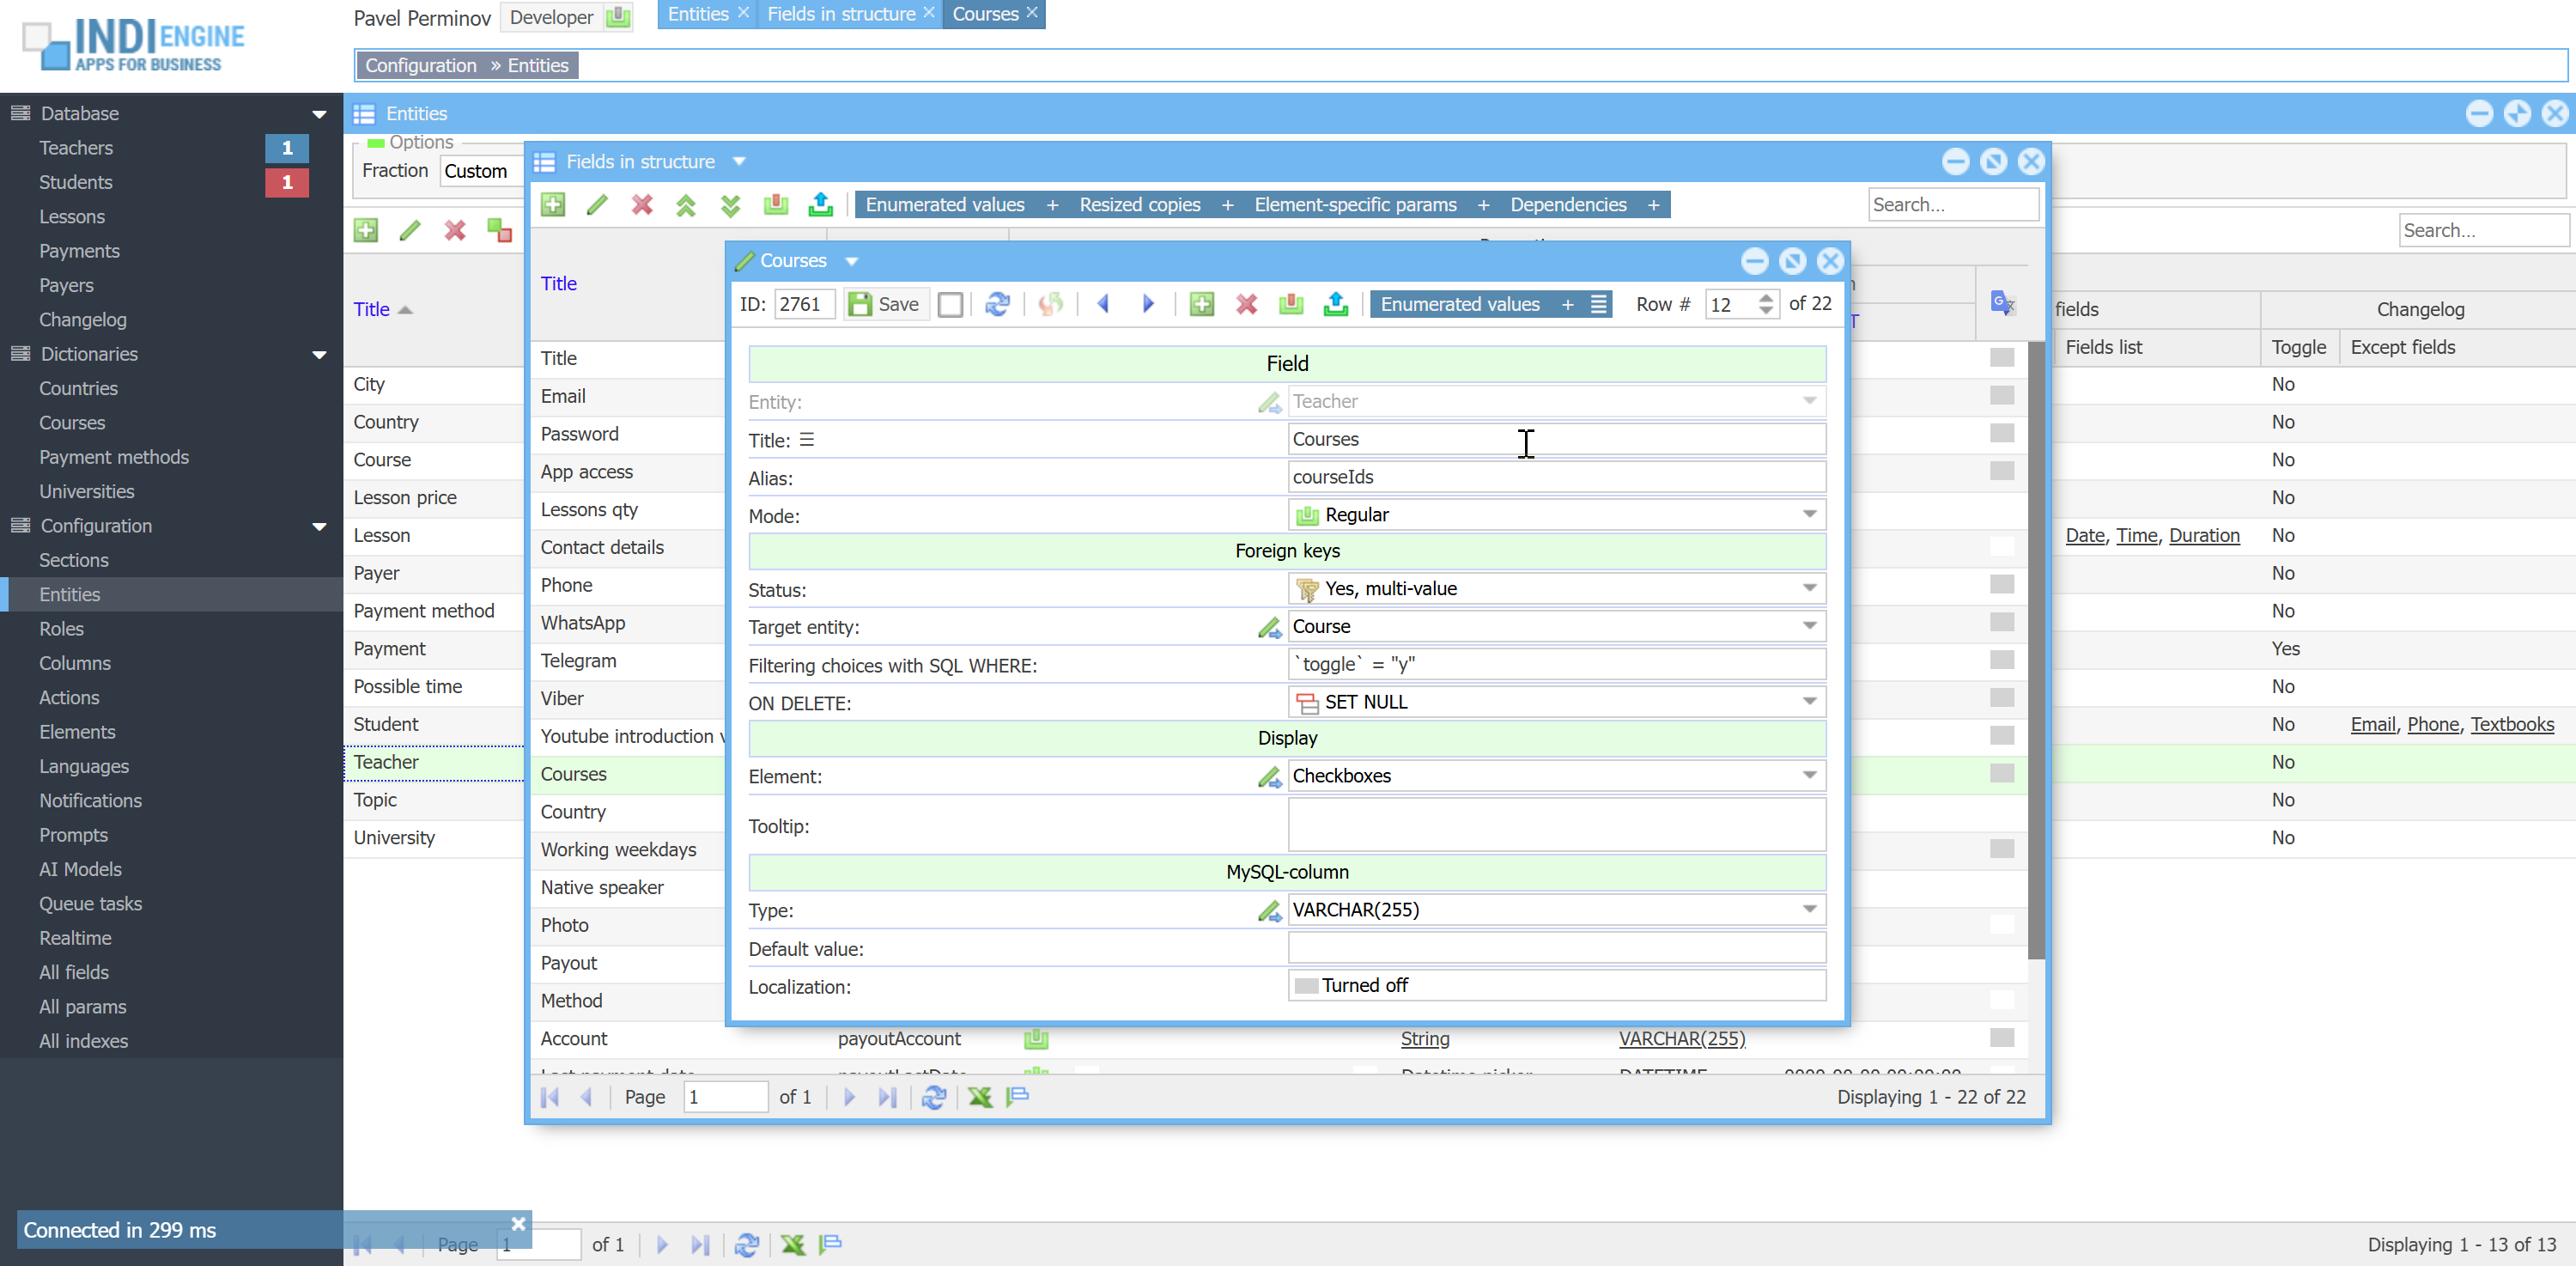Toggle the Localization Turned off switch

1306,986
